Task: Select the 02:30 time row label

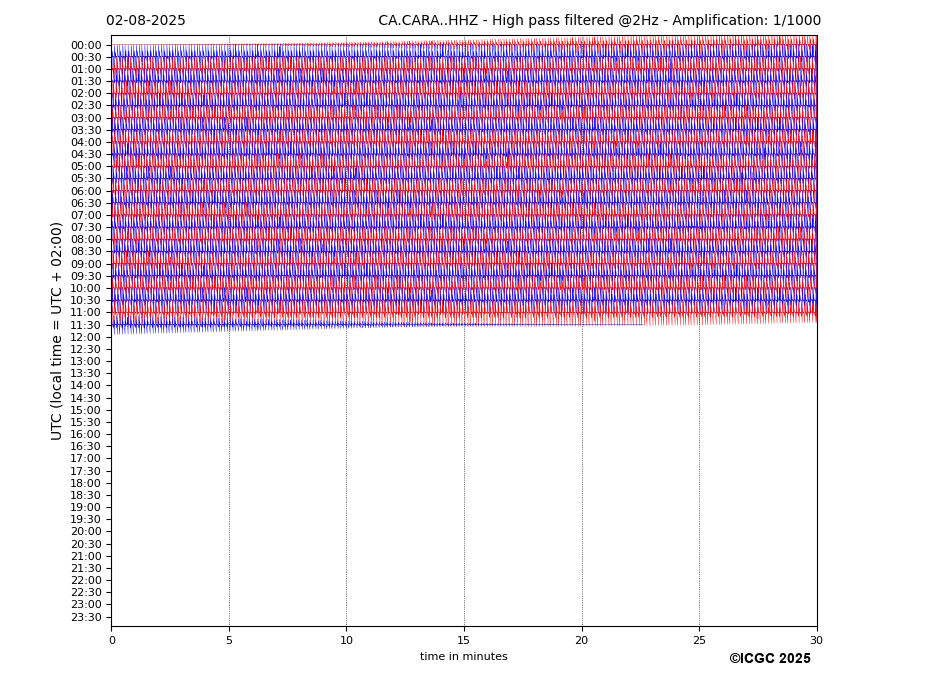Action: [x=86, y=106]
